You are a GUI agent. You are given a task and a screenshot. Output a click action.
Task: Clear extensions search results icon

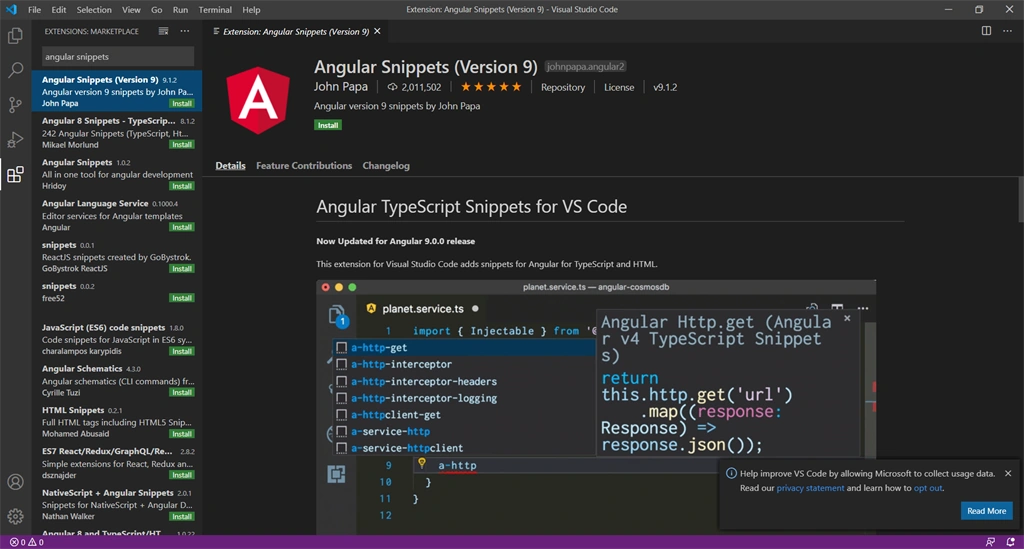click(163, 31)
